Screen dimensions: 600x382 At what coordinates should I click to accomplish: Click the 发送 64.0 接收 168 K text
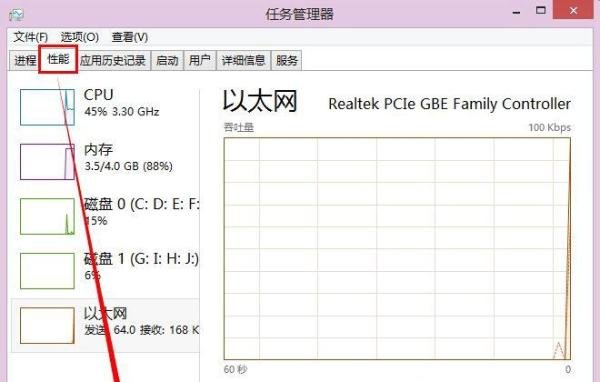(x=142, y=330)
